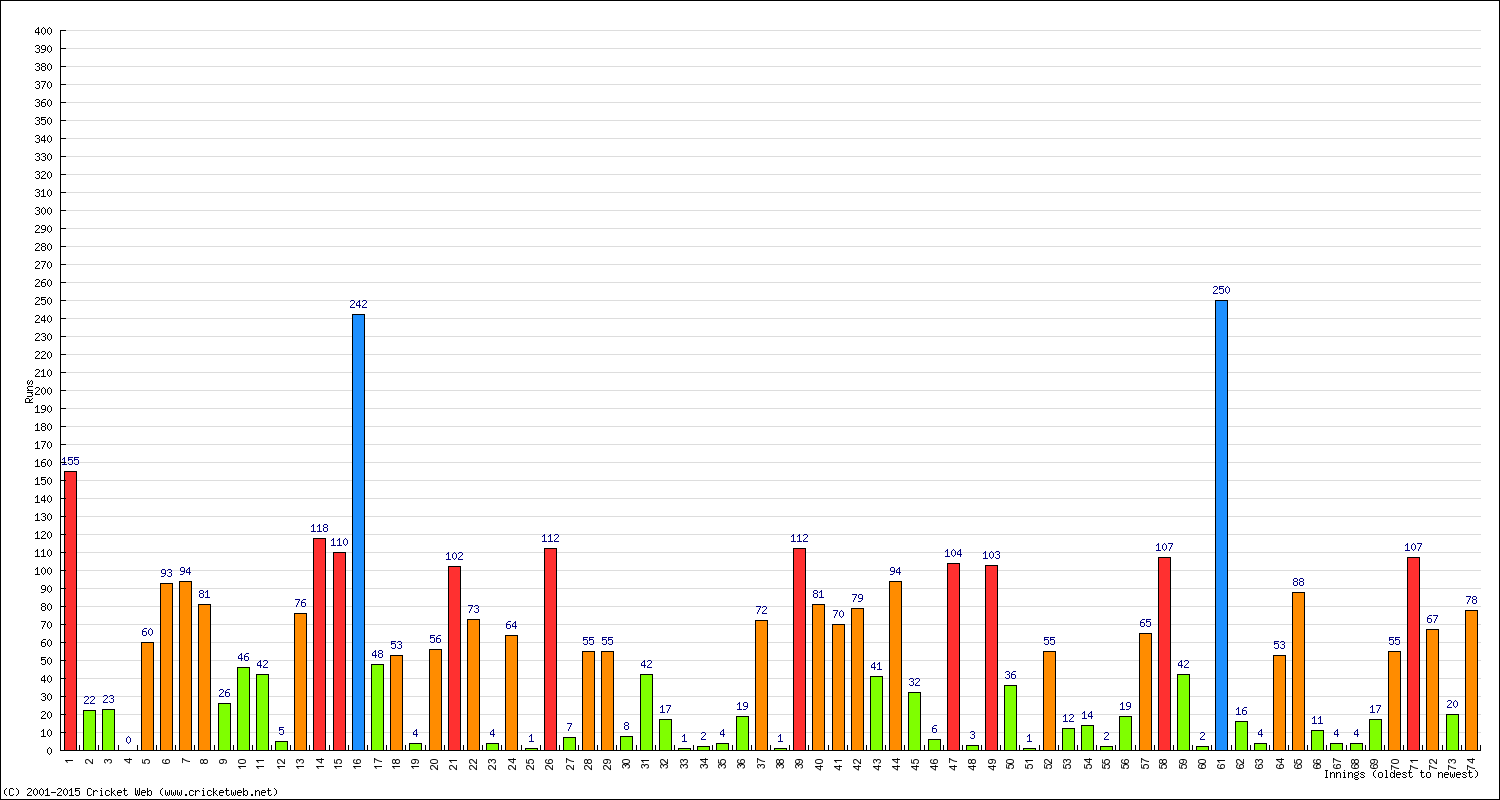Click the orange bar labeled 78 at innings 74
Image resolution: width=1500 pixels, height=800 pixels.
coord(1471,680)
